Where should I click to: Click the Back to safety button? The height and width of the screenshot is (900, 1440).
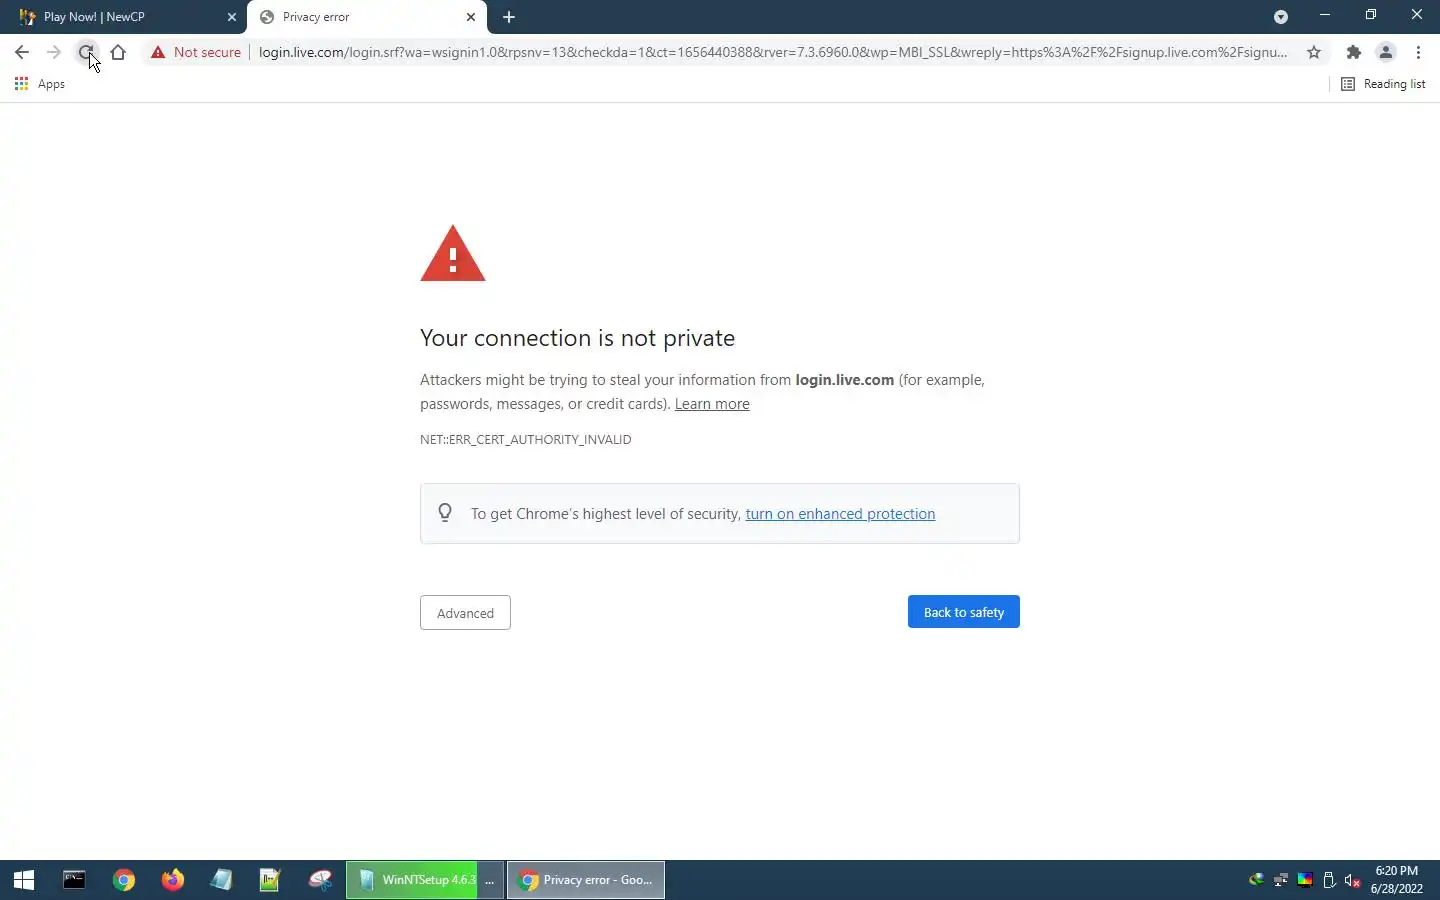click(964, 612)
